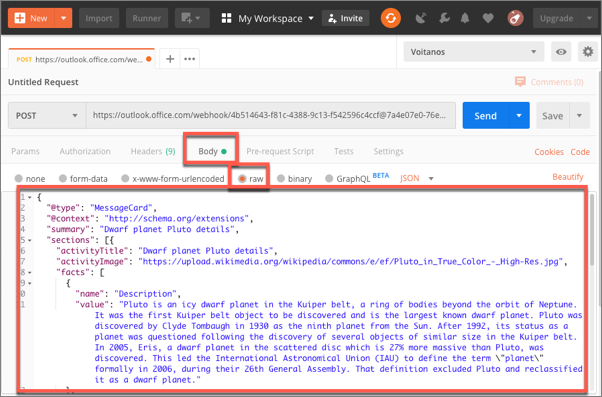The height and width of the screenshot is (397, 602).
Task: Open the Code link
Action: [x=580, y=152]
